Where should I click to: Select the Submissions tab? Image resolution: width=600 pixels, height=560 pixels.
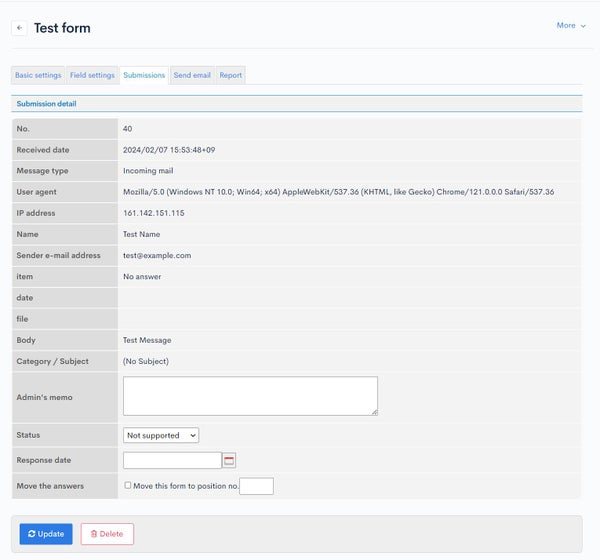[x=144, y=75]
